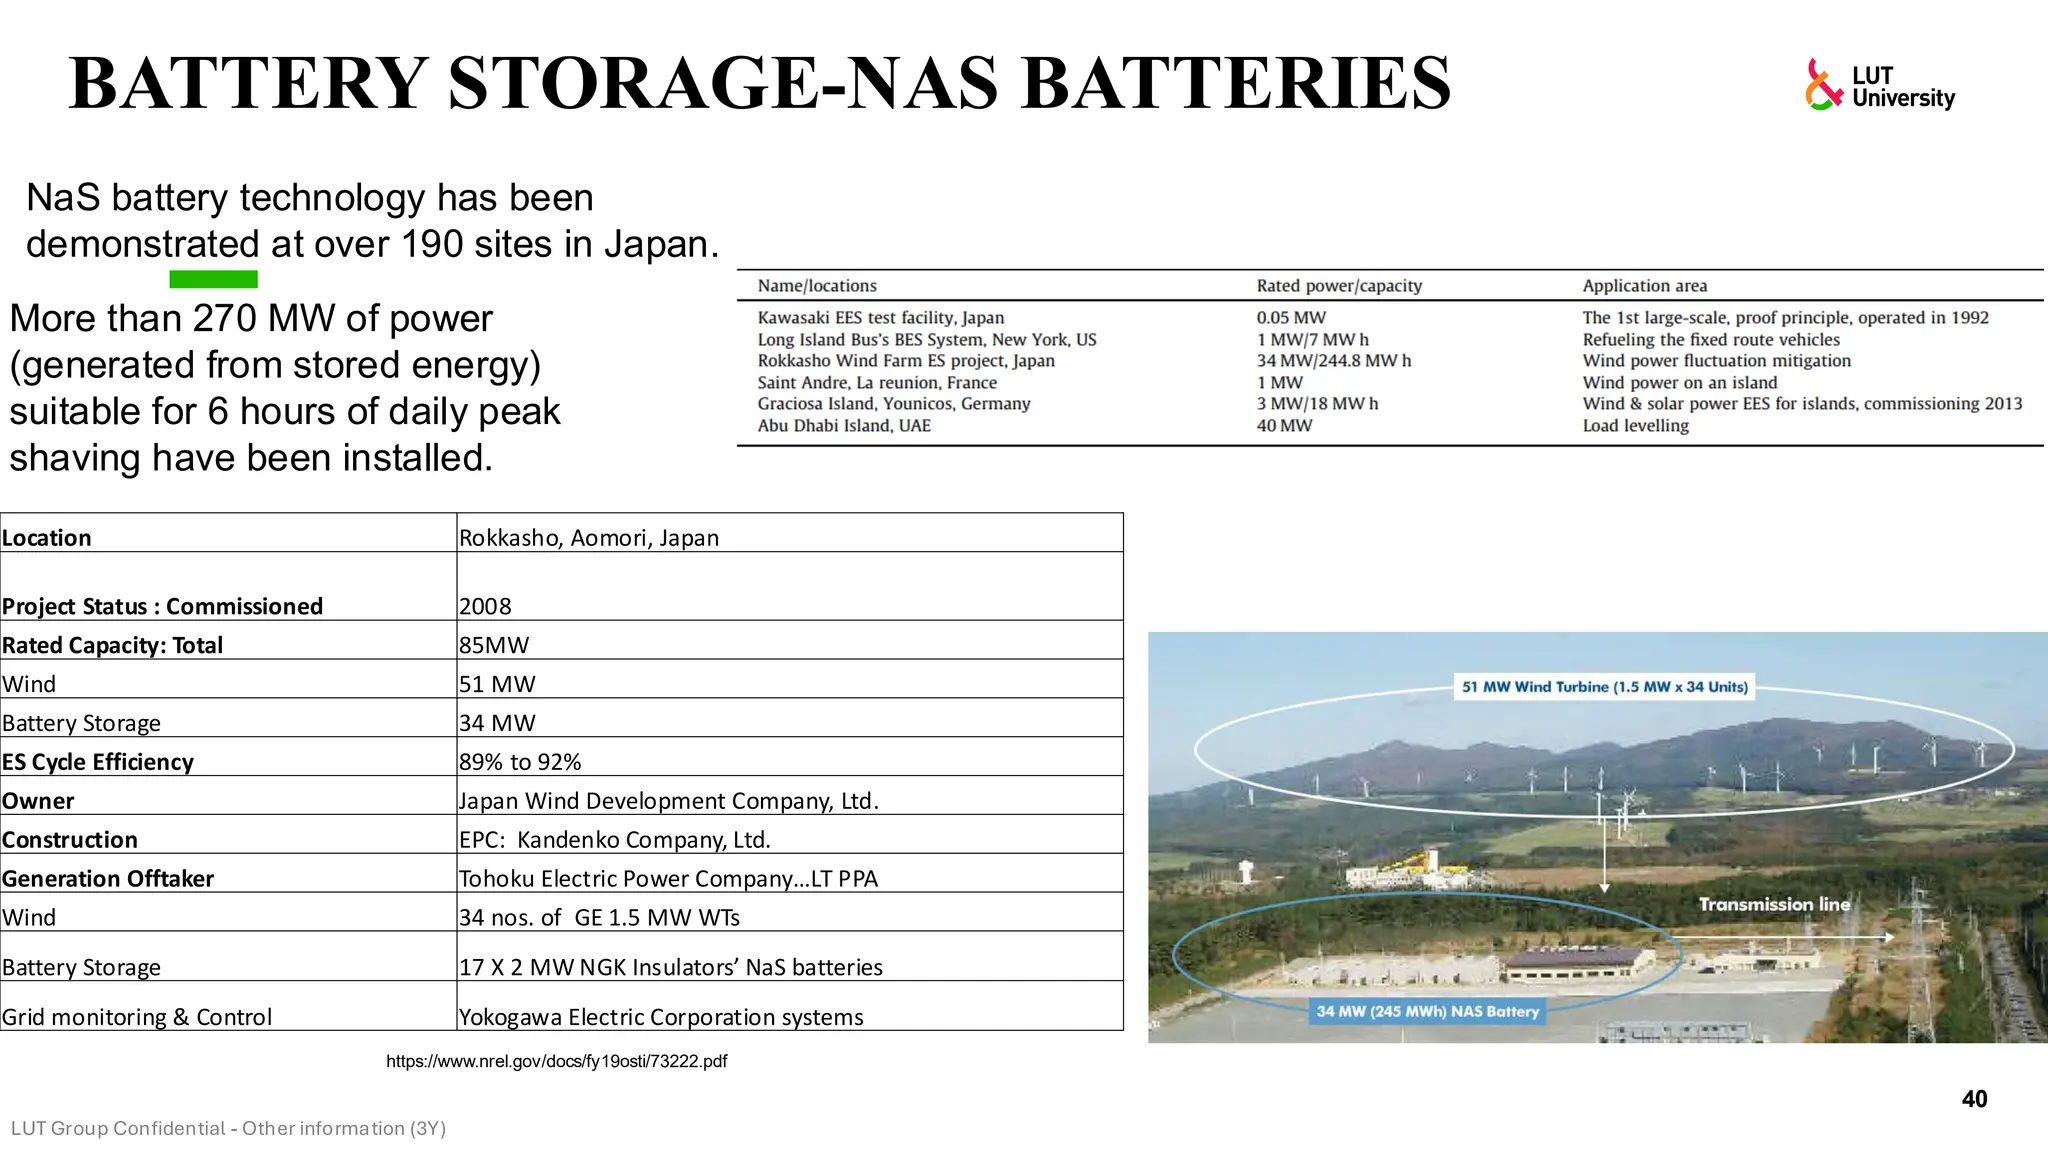Click 'Japan Wind Development Company, Ltd.' cell
2048x1152 pixels.
(x=790, y=796)
